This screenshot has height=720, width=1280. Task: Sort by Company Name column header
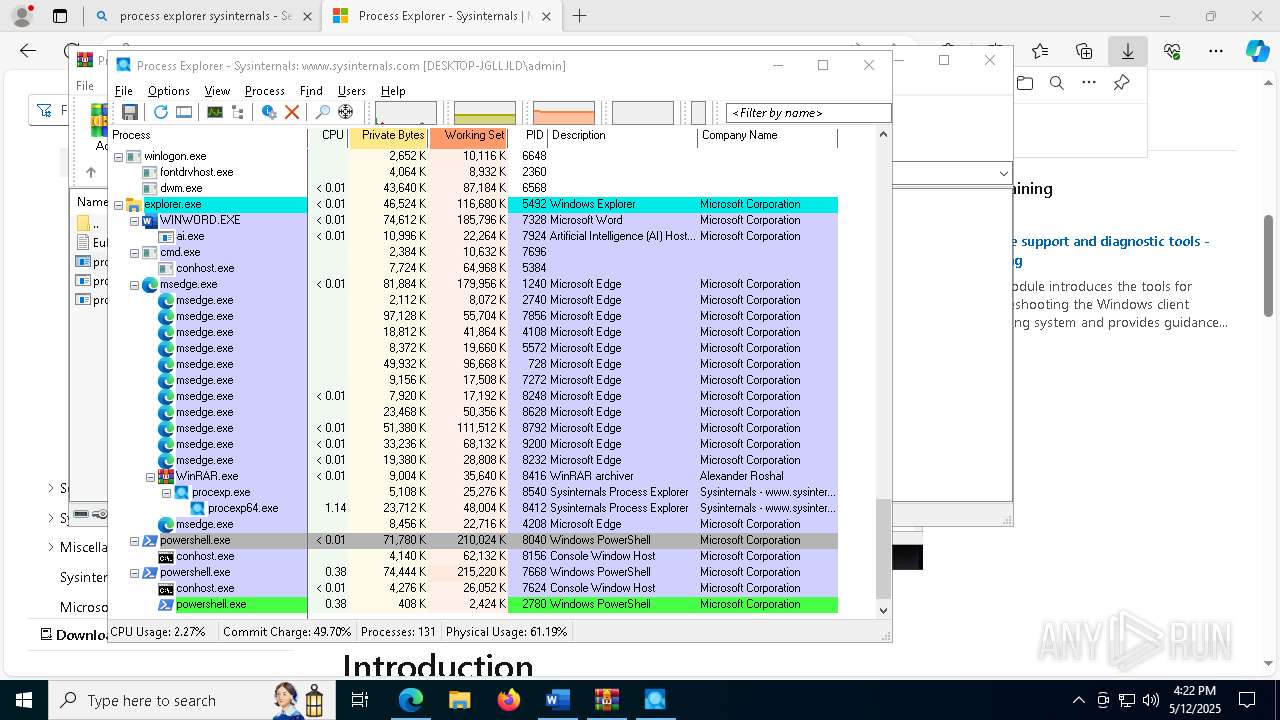(x=767, y=136)
